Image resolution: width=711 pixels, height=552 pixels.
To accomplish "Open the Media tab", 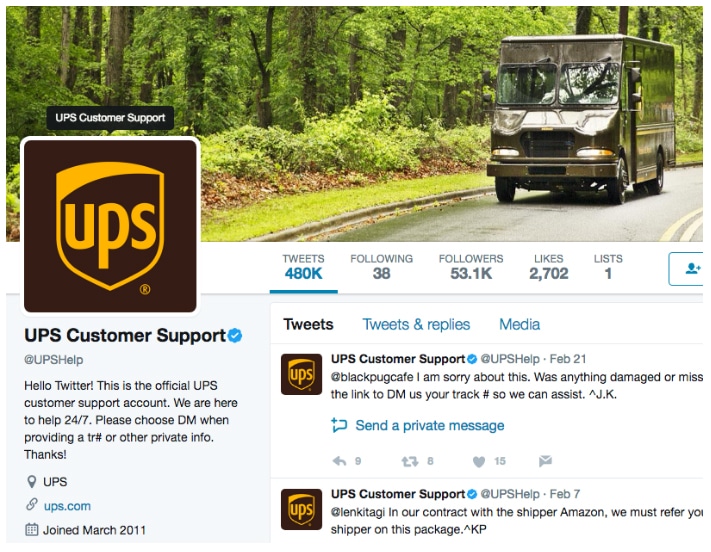I will (520, 324).
